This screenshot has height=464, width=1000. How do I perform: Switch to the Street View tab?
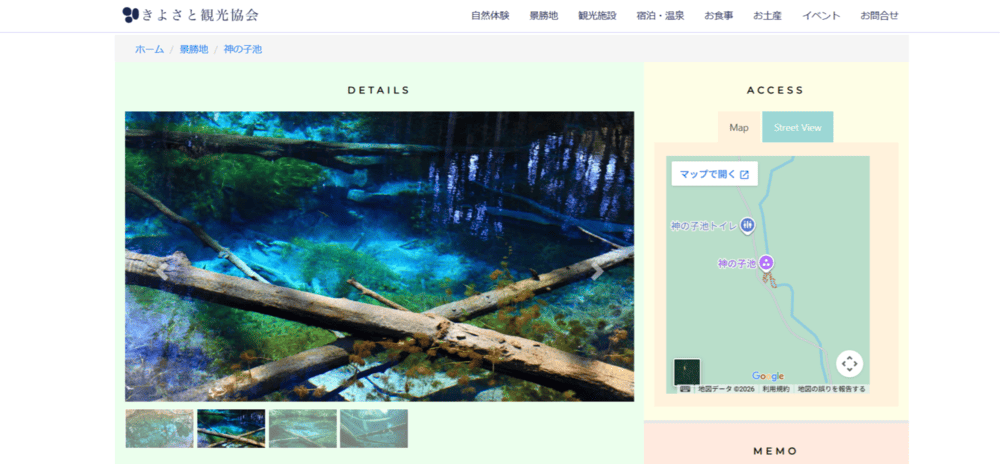[797, 127]
